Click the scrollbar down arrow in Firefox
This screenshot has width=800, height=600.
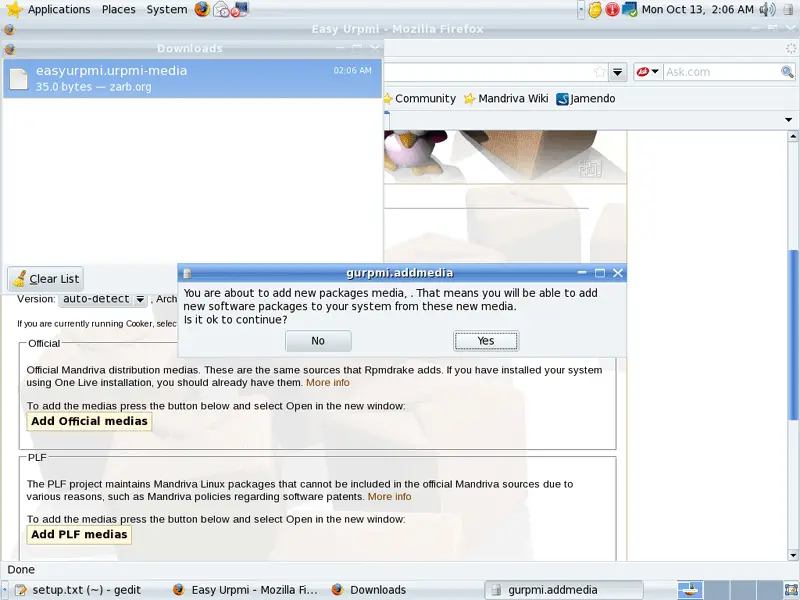793,555
